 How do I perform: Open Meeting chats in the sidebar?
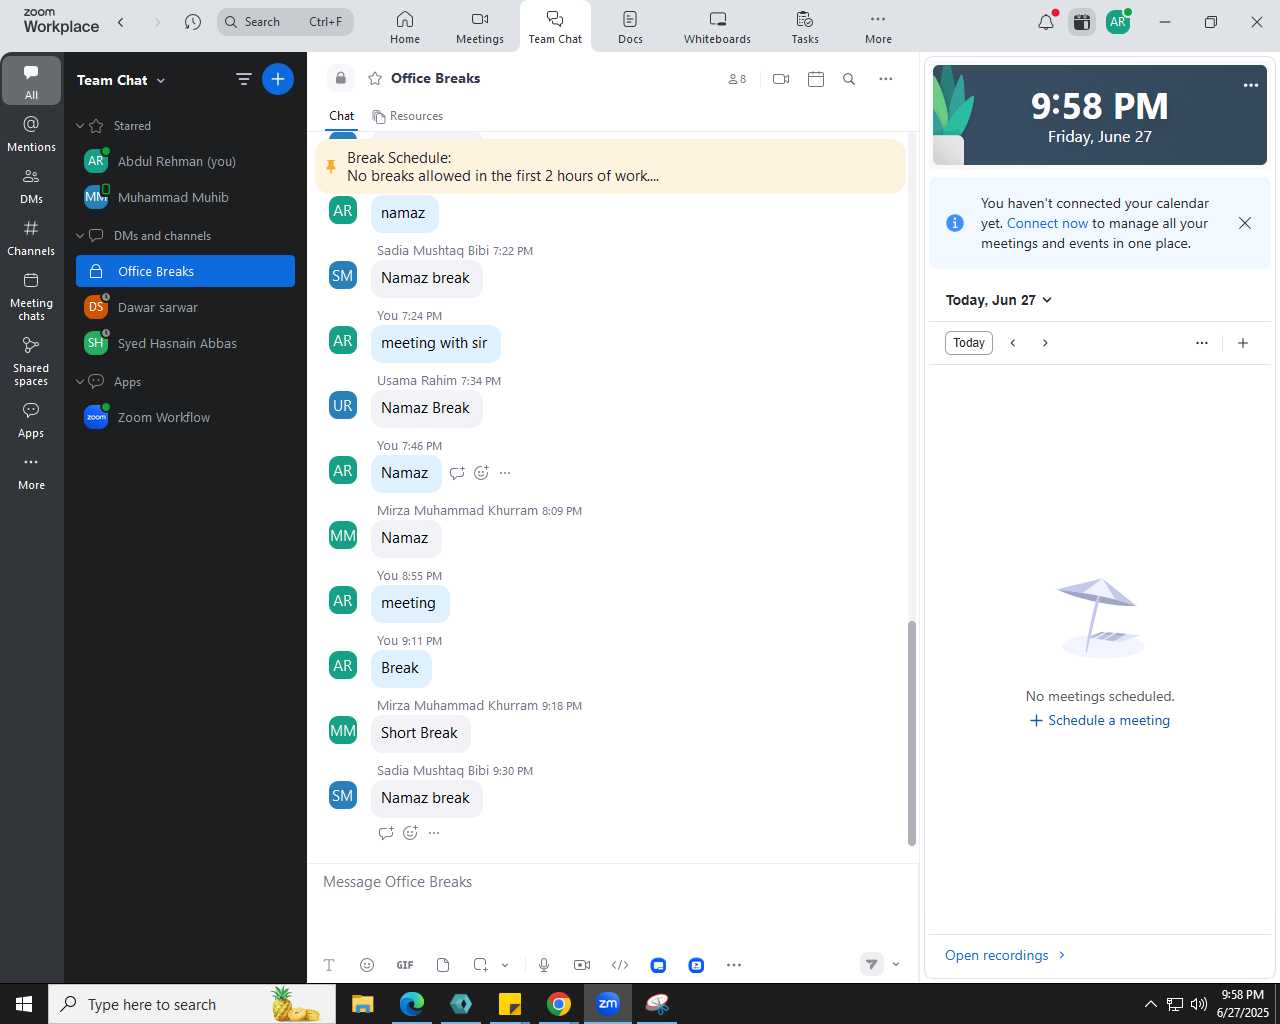[x=31, y=297]
